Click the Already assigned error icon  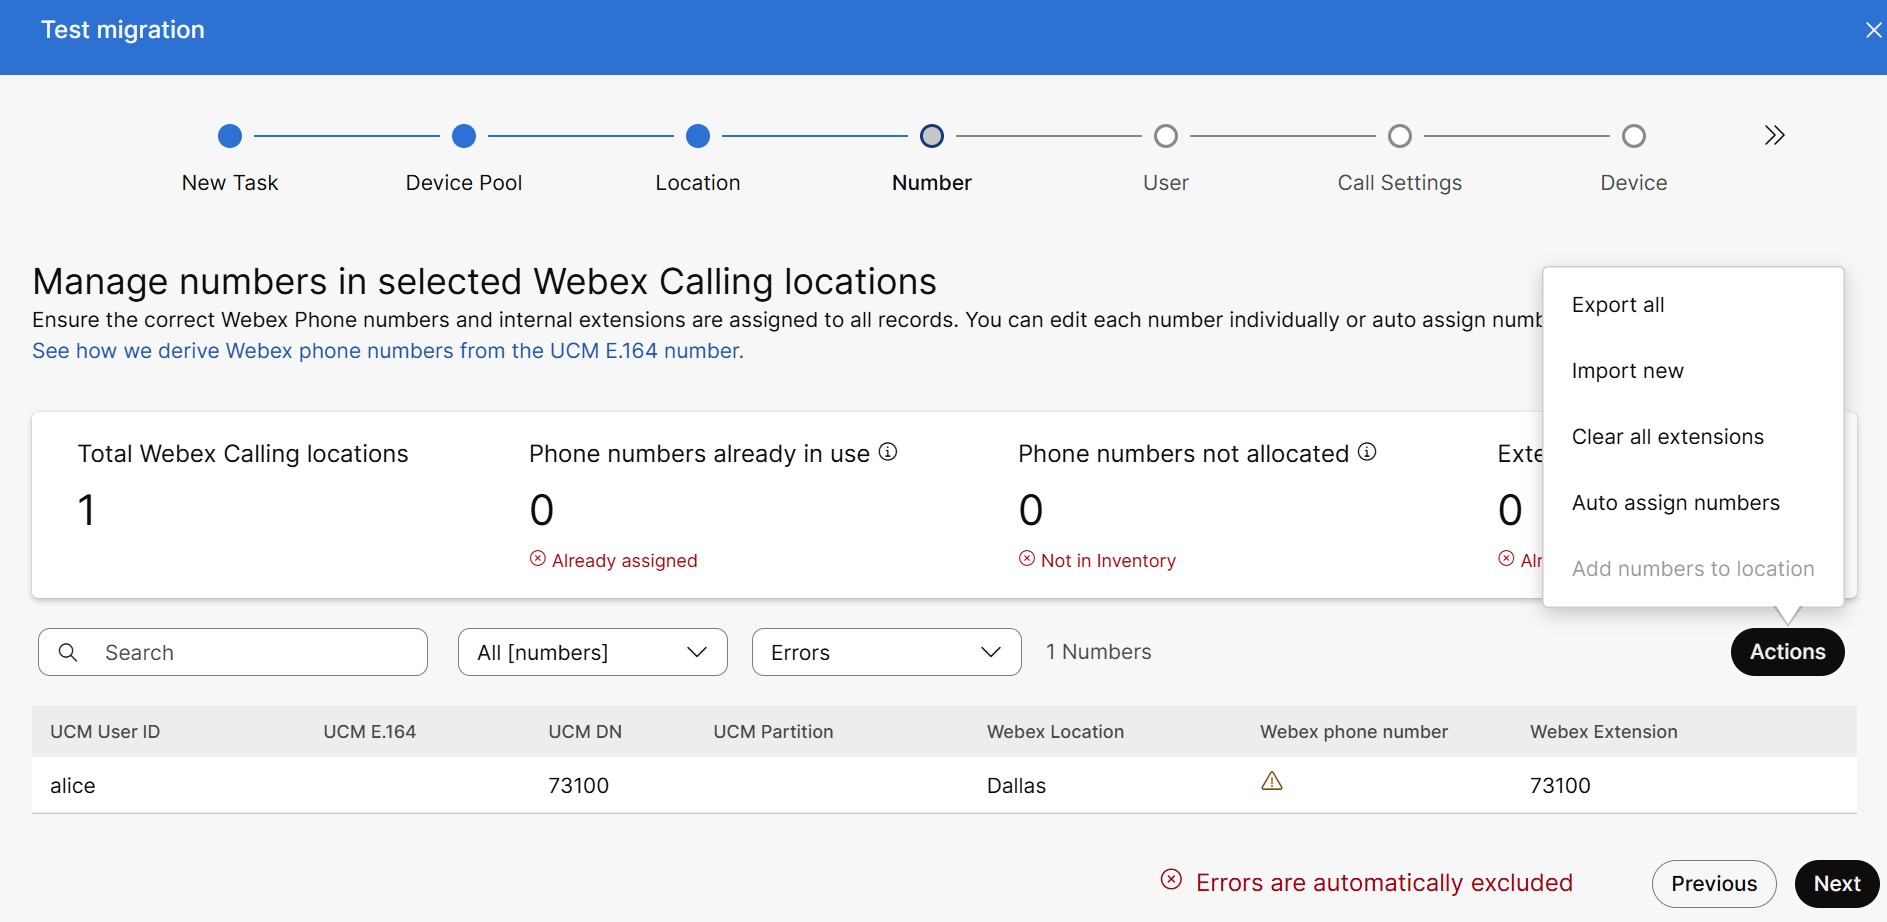coord(538,558)
